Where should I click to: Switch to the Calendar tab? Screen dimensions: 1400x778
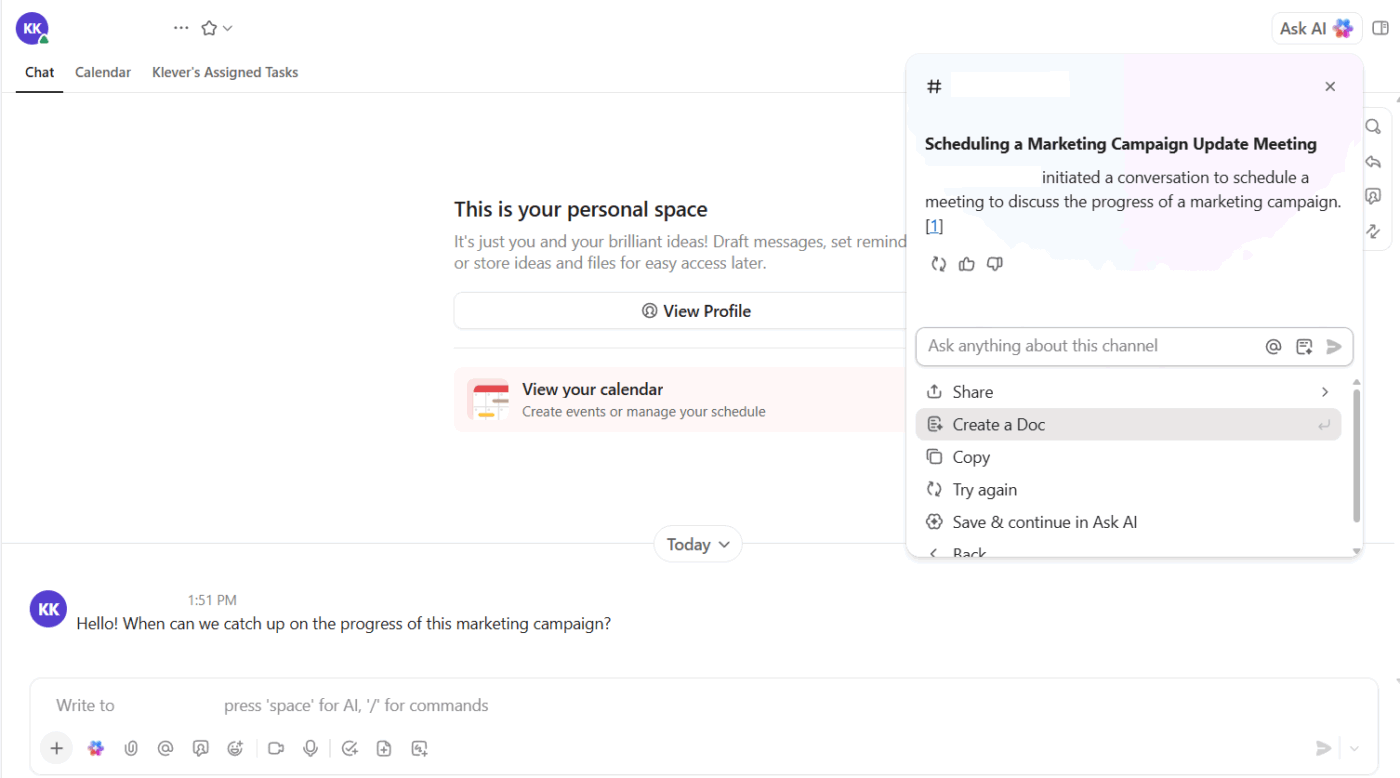click(x=103, y=72)
